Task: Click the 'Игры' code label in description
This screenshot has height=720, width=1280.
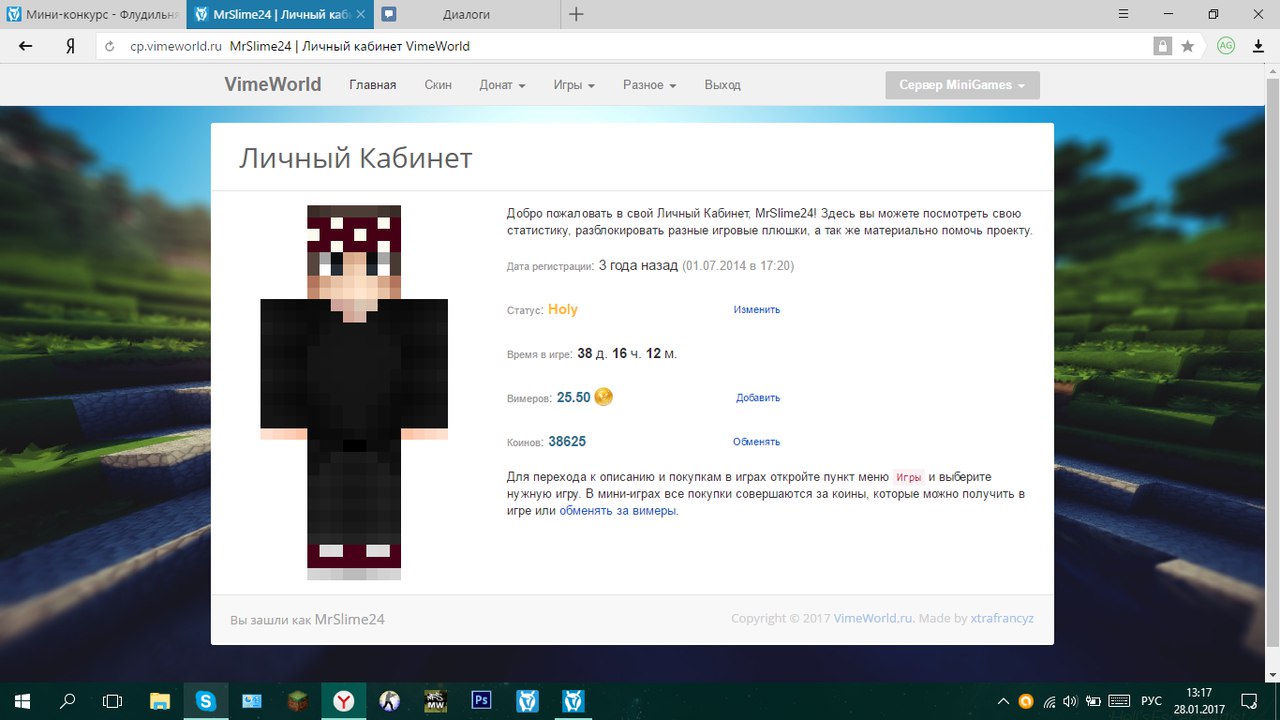Action: (908, 478)
